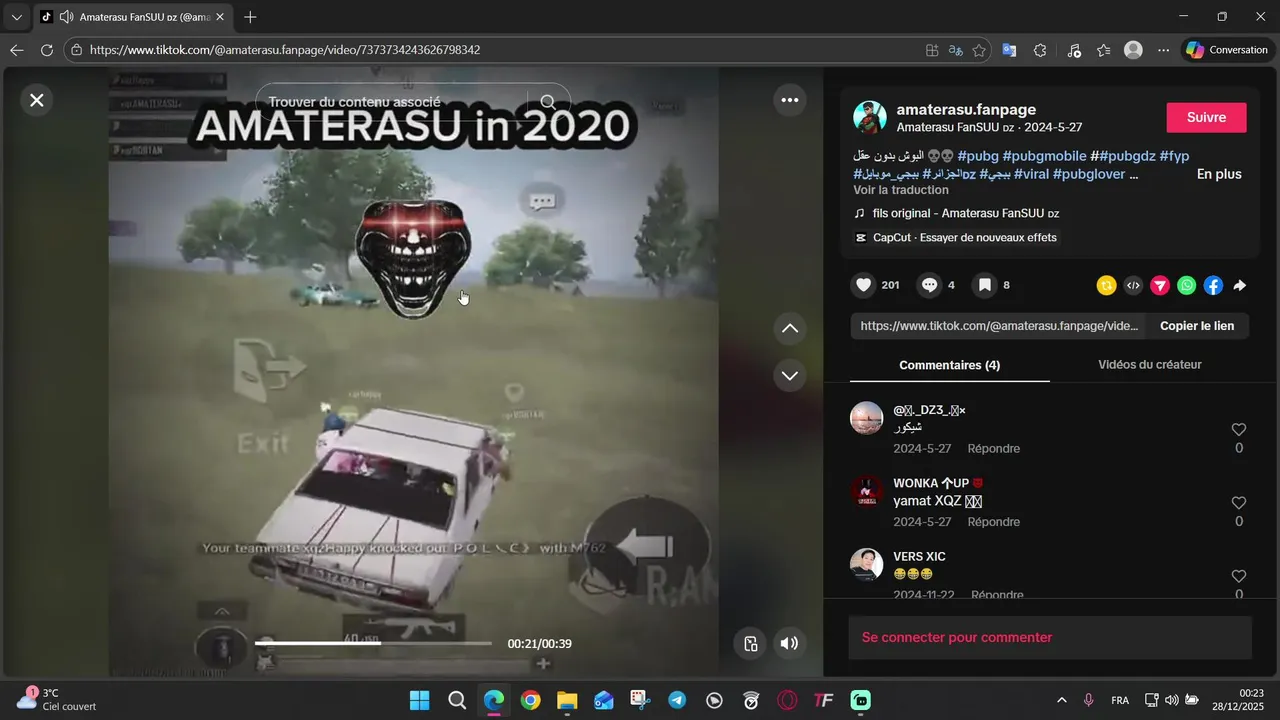Open the weather widget '3°C Ciel couvert'
This screenshot has width=1280, height=720.
[57, 699]
